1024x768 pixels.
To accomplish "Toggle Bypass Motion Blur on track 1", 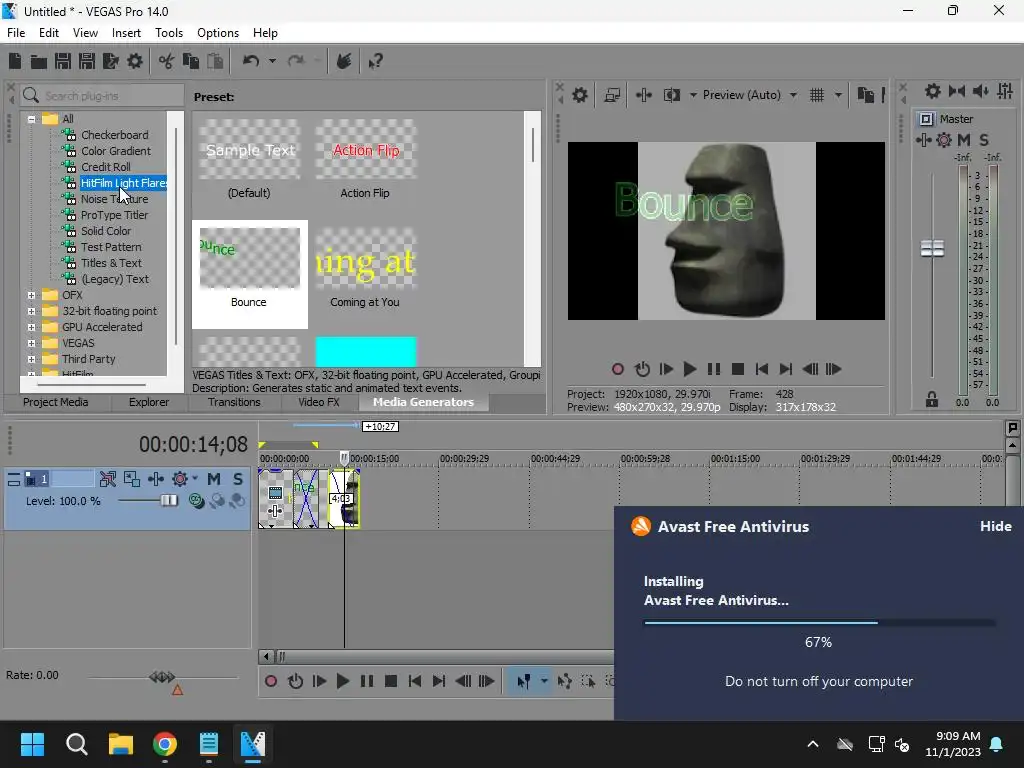I will coord(108,479).
